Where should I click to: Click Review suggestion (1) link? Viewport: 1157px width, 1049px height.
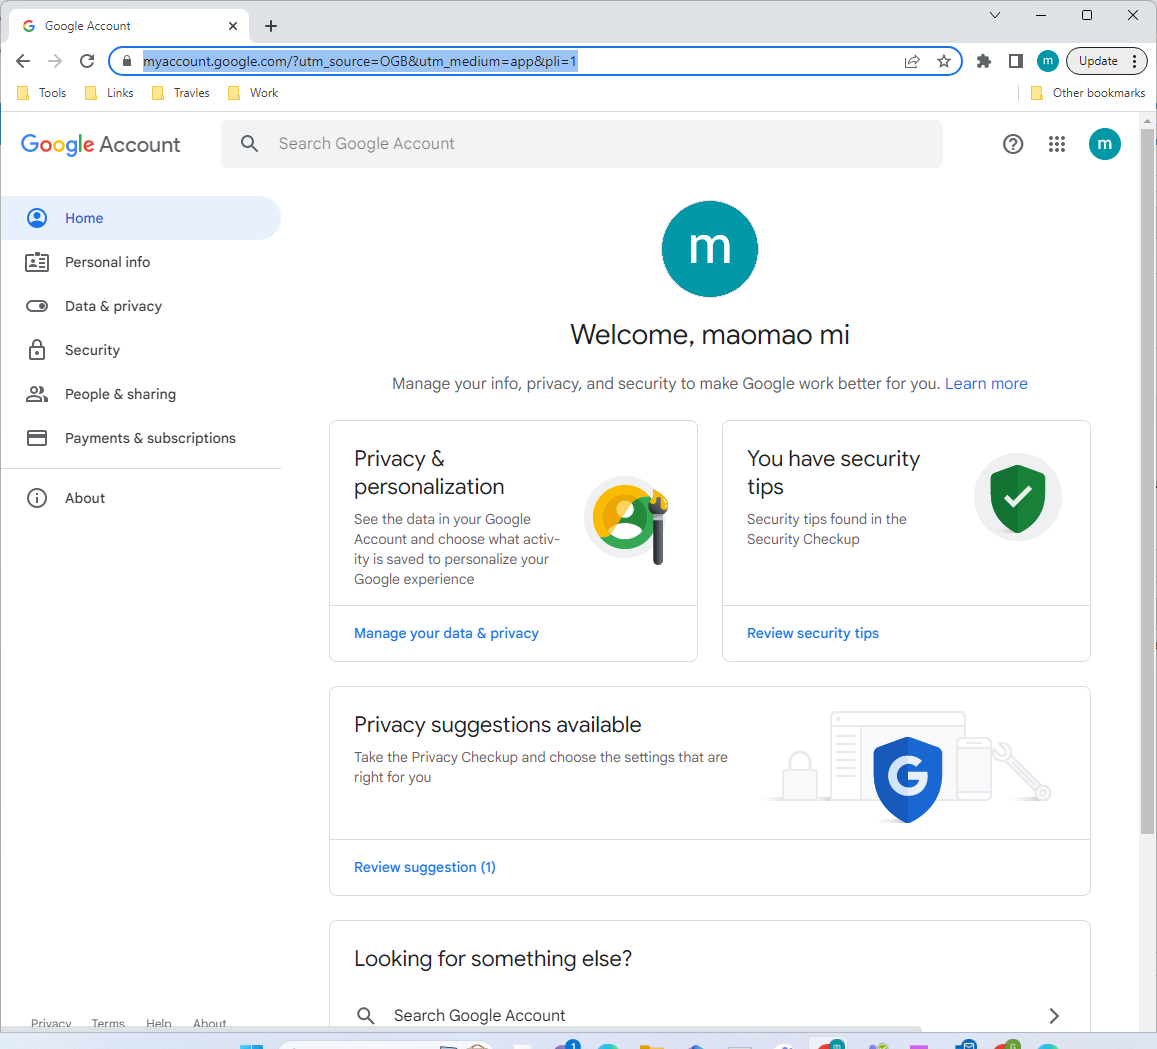pyautogui.click(x=424, y=867)
